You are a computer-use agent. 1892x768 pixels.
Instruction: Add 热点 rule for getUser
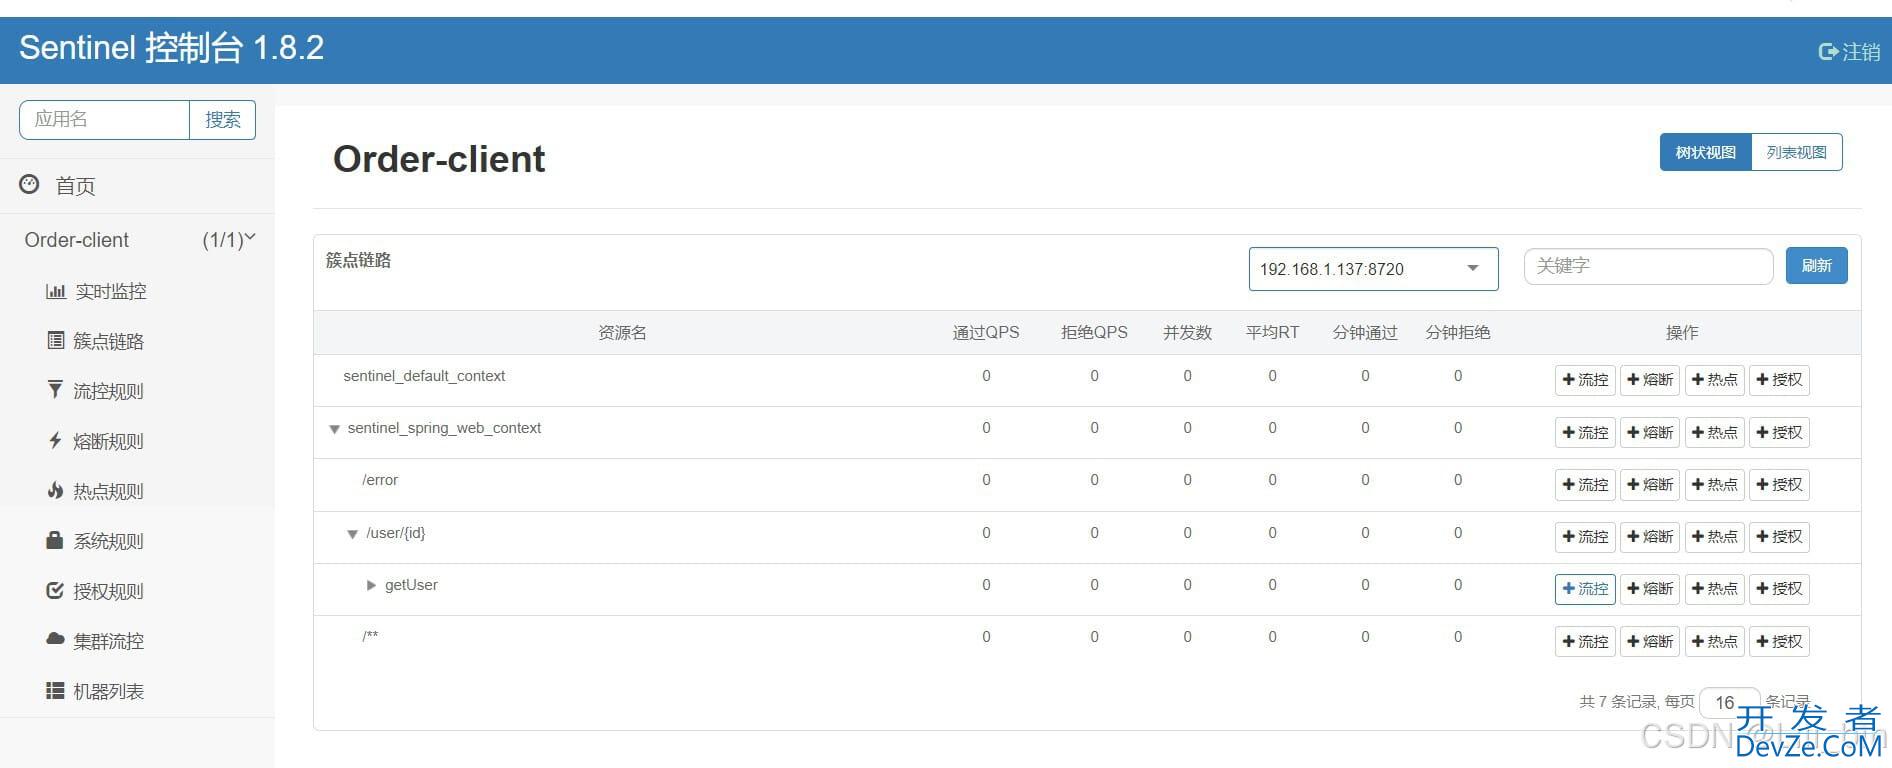(x=1715, y=589)
